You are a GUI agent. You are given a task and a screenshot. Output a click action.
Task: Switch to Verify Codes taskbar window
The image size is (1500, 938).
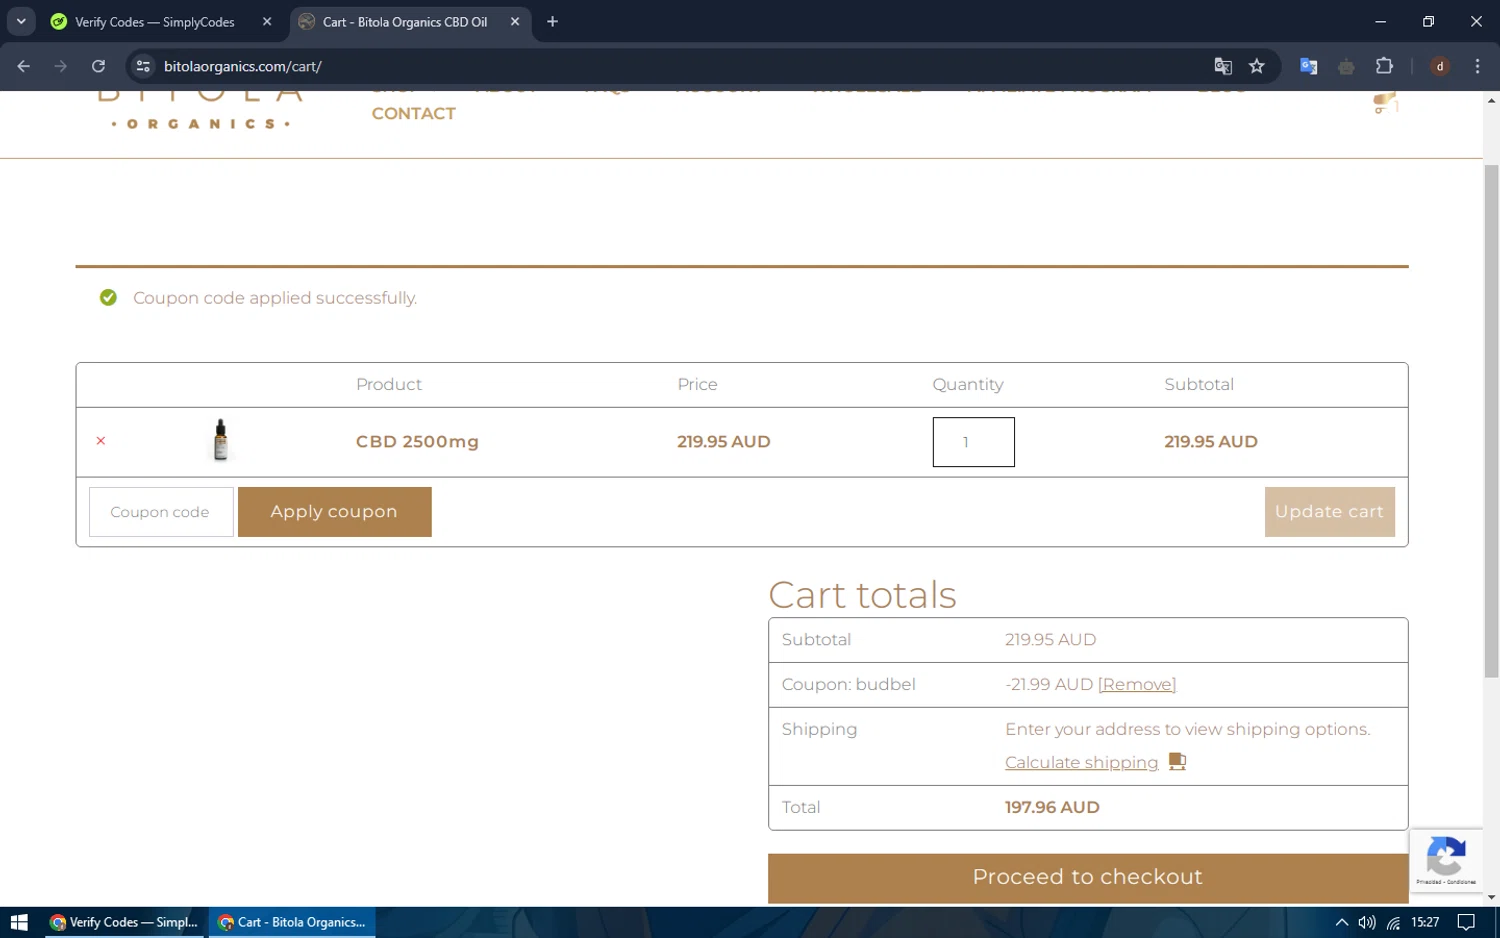[x=125, y=922]
